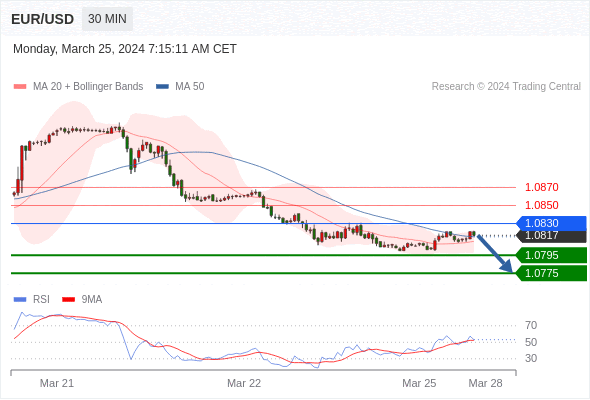590x400 pixels.
Task: Click the blue 1.0830 pivot price tag
Action: [552, 224]
